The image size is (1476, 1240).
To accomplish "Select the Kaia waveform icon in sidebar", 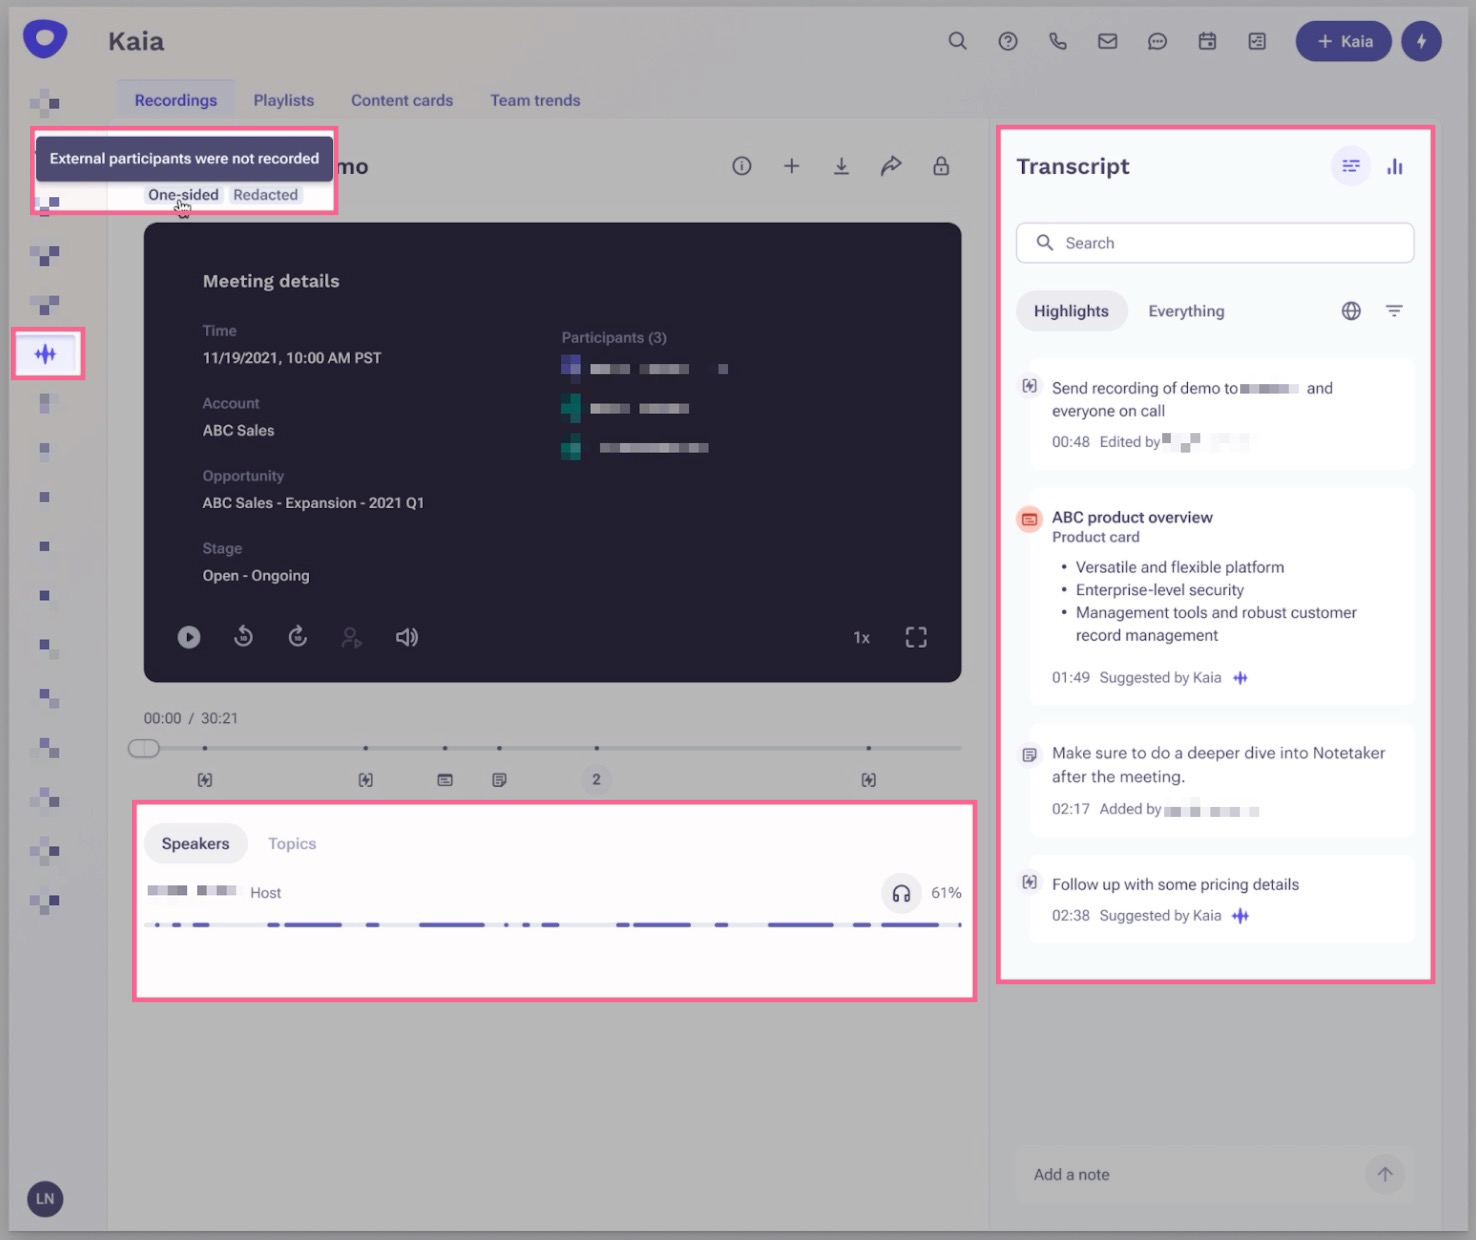I will point(45,354).
